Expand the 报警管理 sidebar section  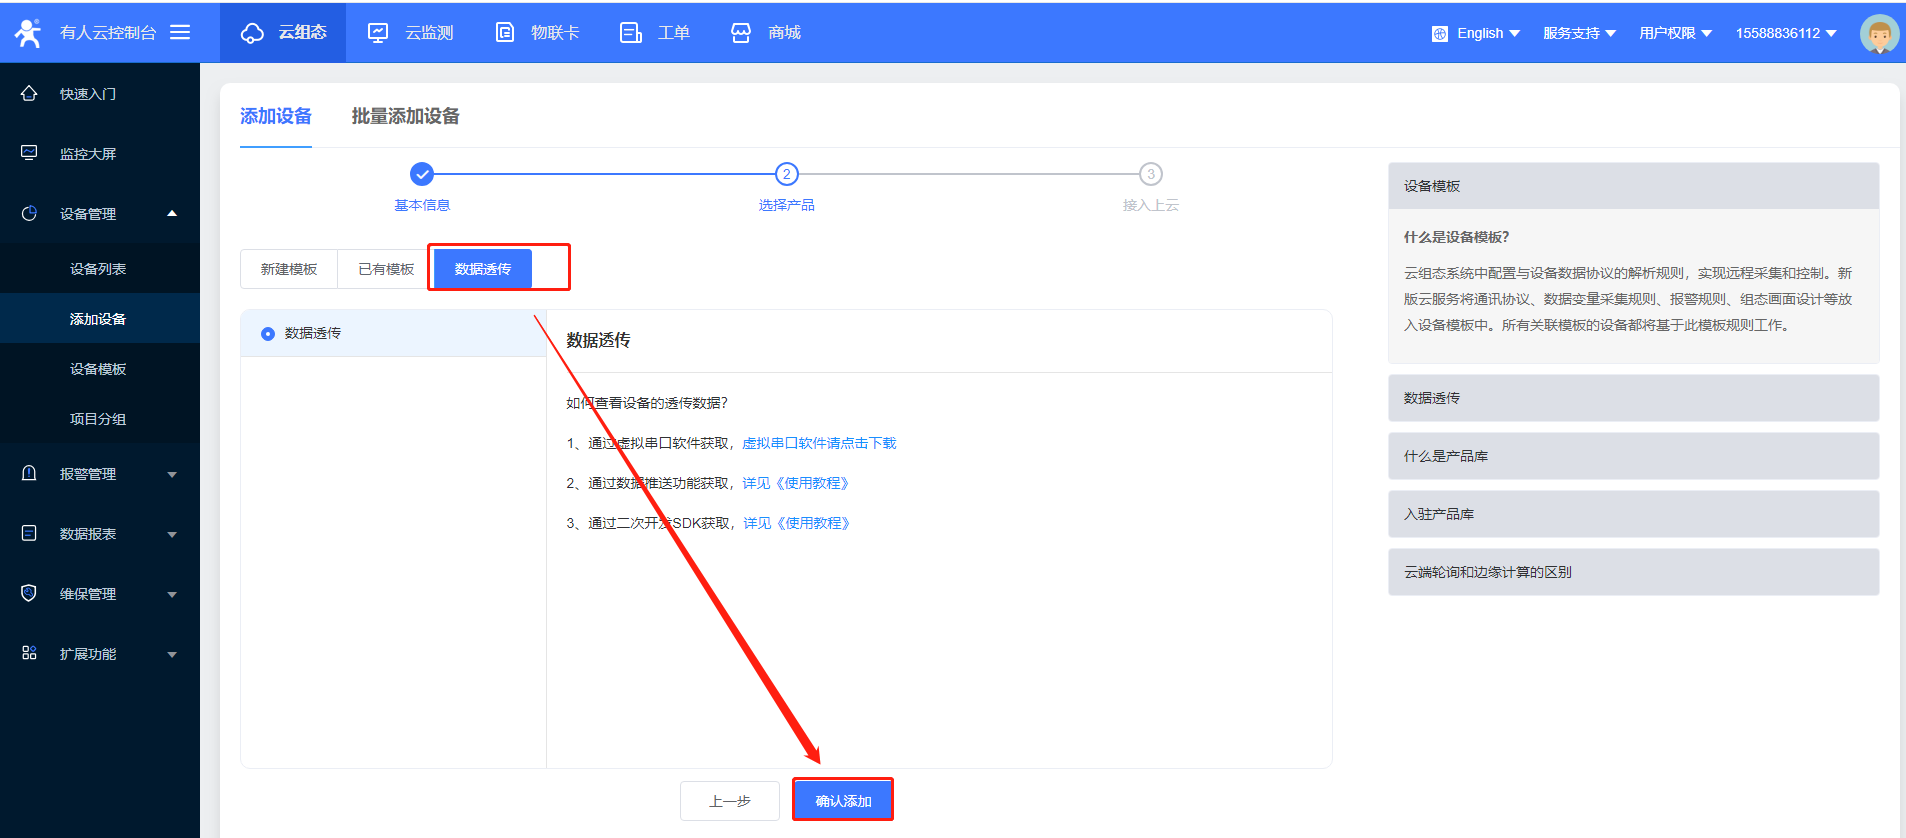tap(100, 474)
